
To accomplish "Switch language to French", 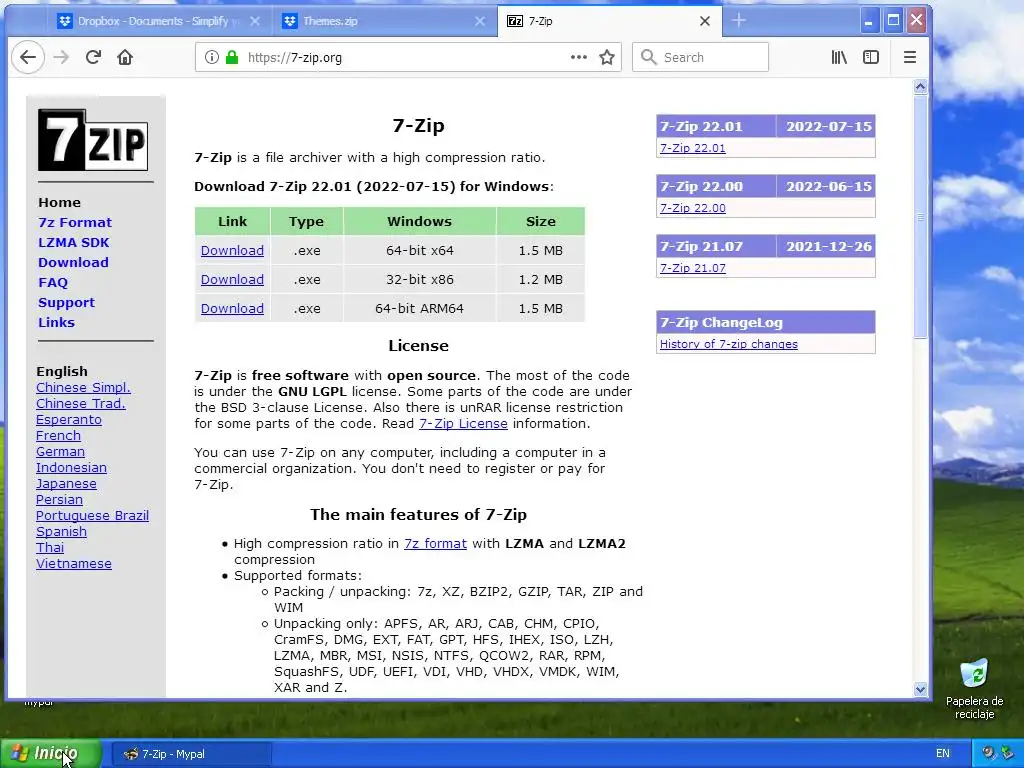I will click(58, 436).
